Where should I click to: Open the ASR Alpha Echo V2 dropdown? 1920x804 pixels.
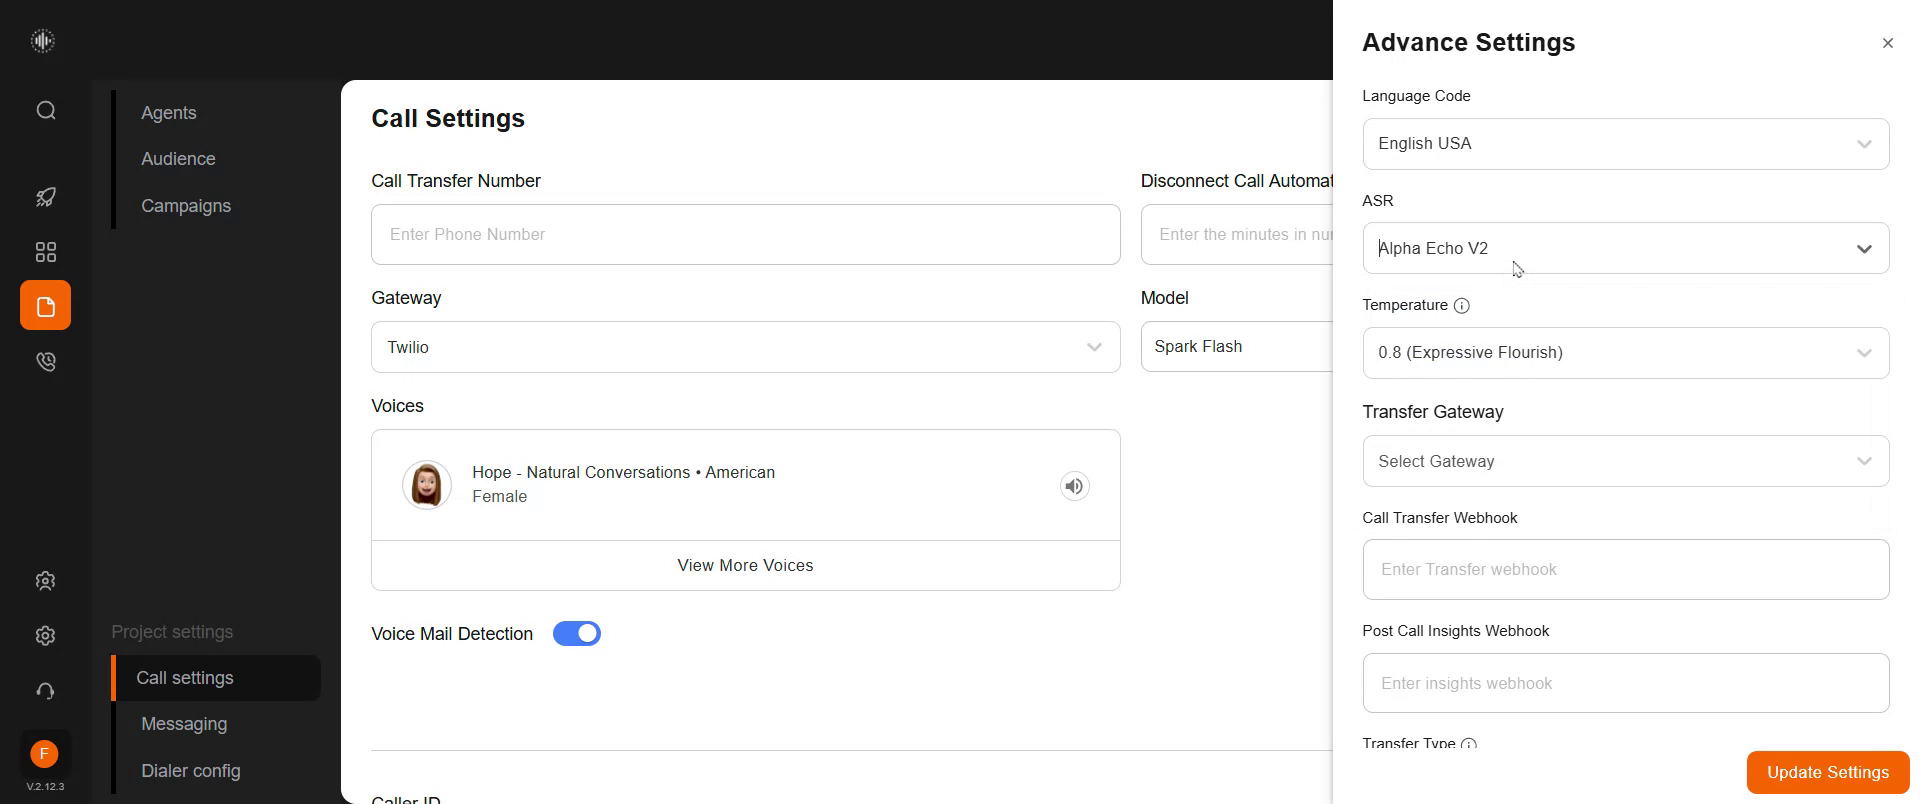(x=1625, y=248)
